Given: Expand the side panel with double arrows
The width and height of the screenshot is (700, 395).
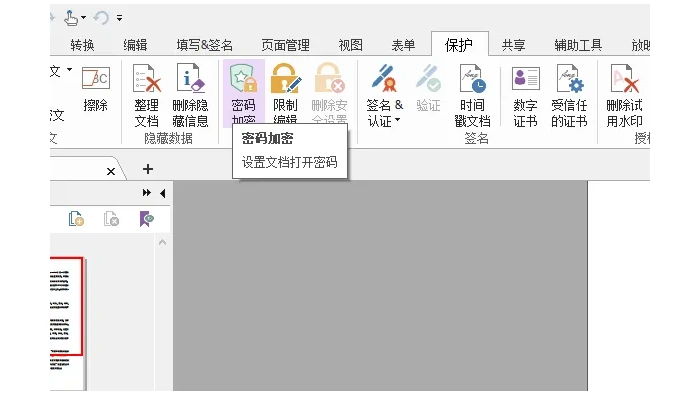Looking at the screenshot, I should pos(146,193).
